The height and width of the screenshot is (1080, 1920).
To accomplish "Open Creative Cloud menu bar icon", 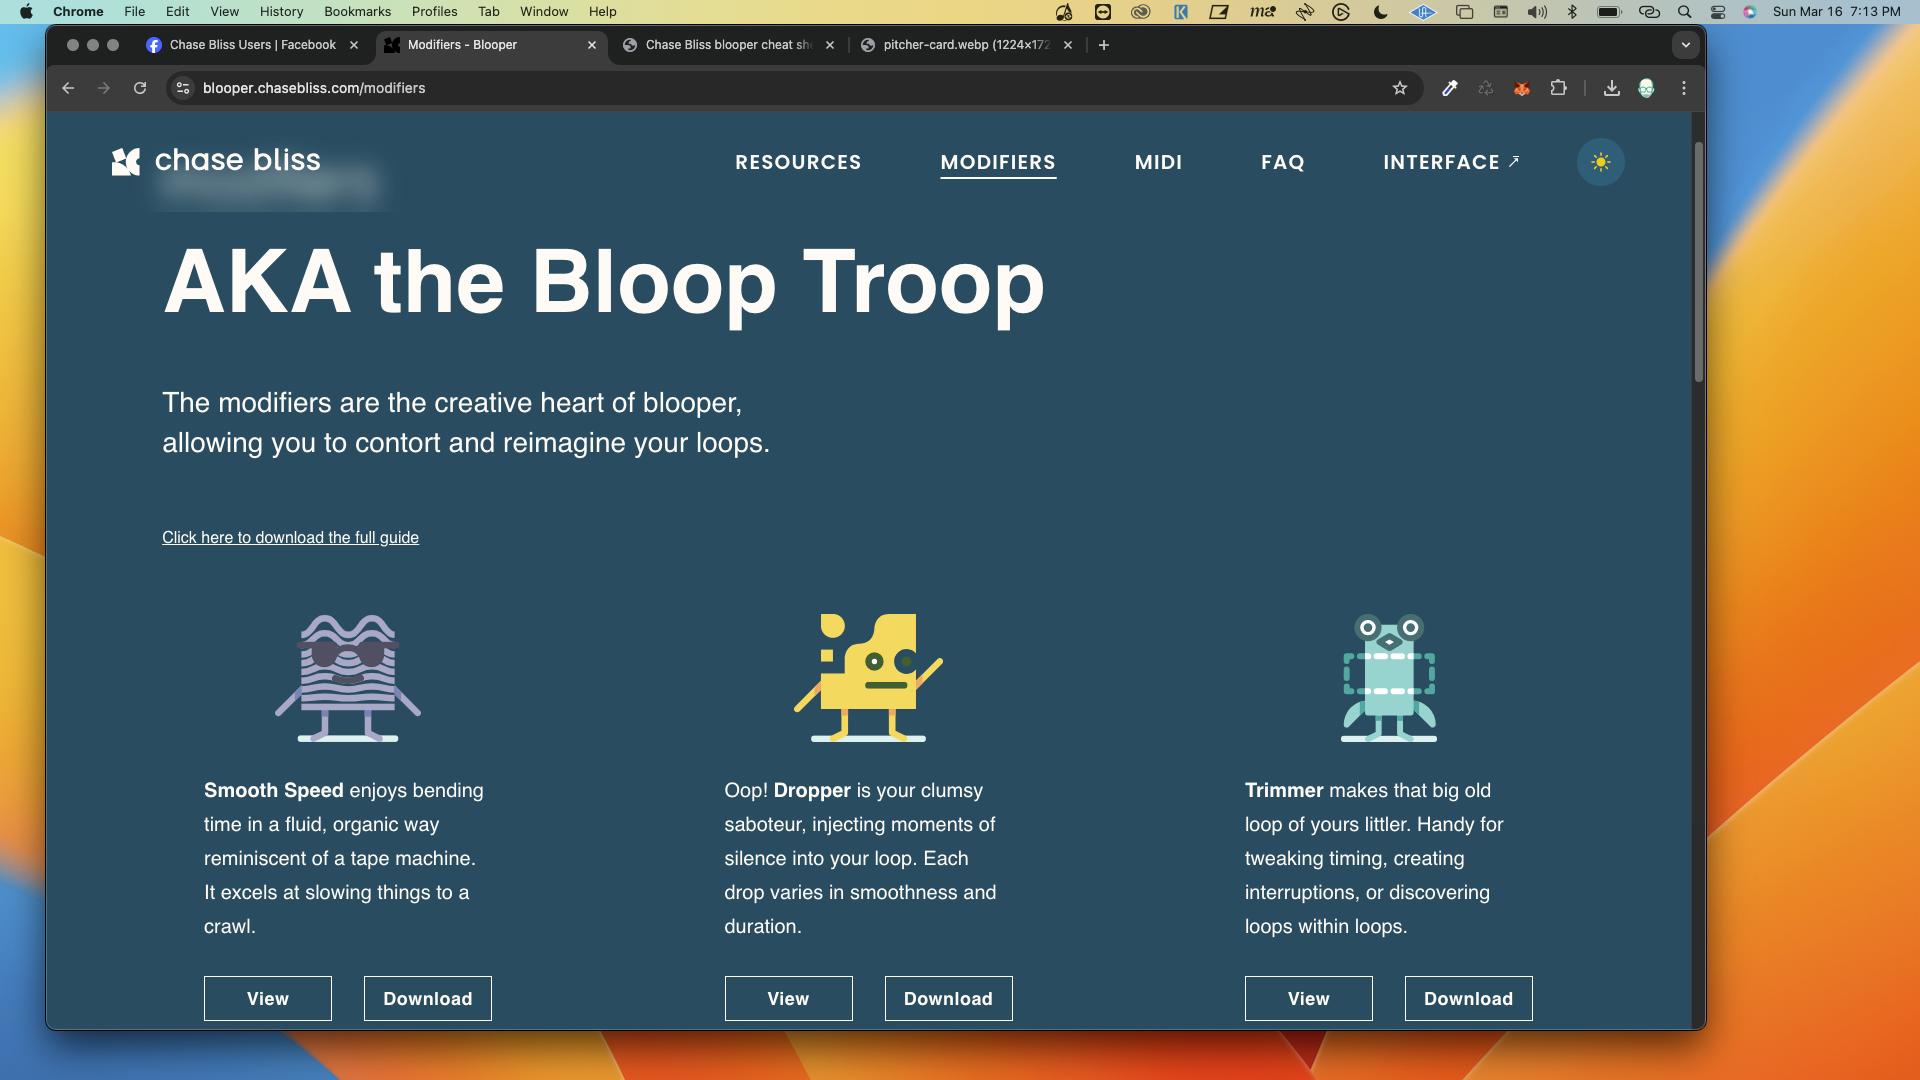I will click(1141, 12).
